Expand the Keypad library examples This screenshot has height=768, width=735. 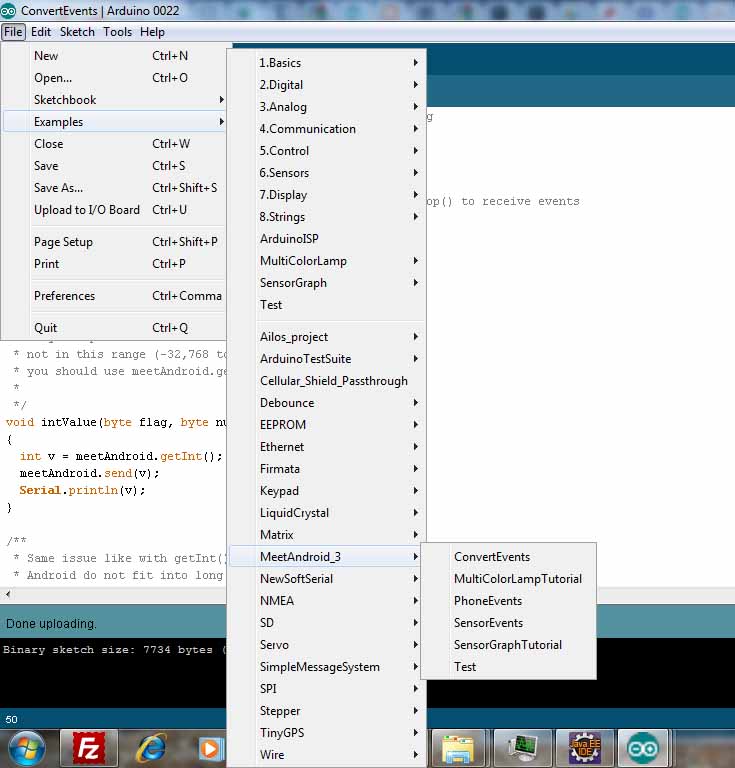click(x=327, y=491)
